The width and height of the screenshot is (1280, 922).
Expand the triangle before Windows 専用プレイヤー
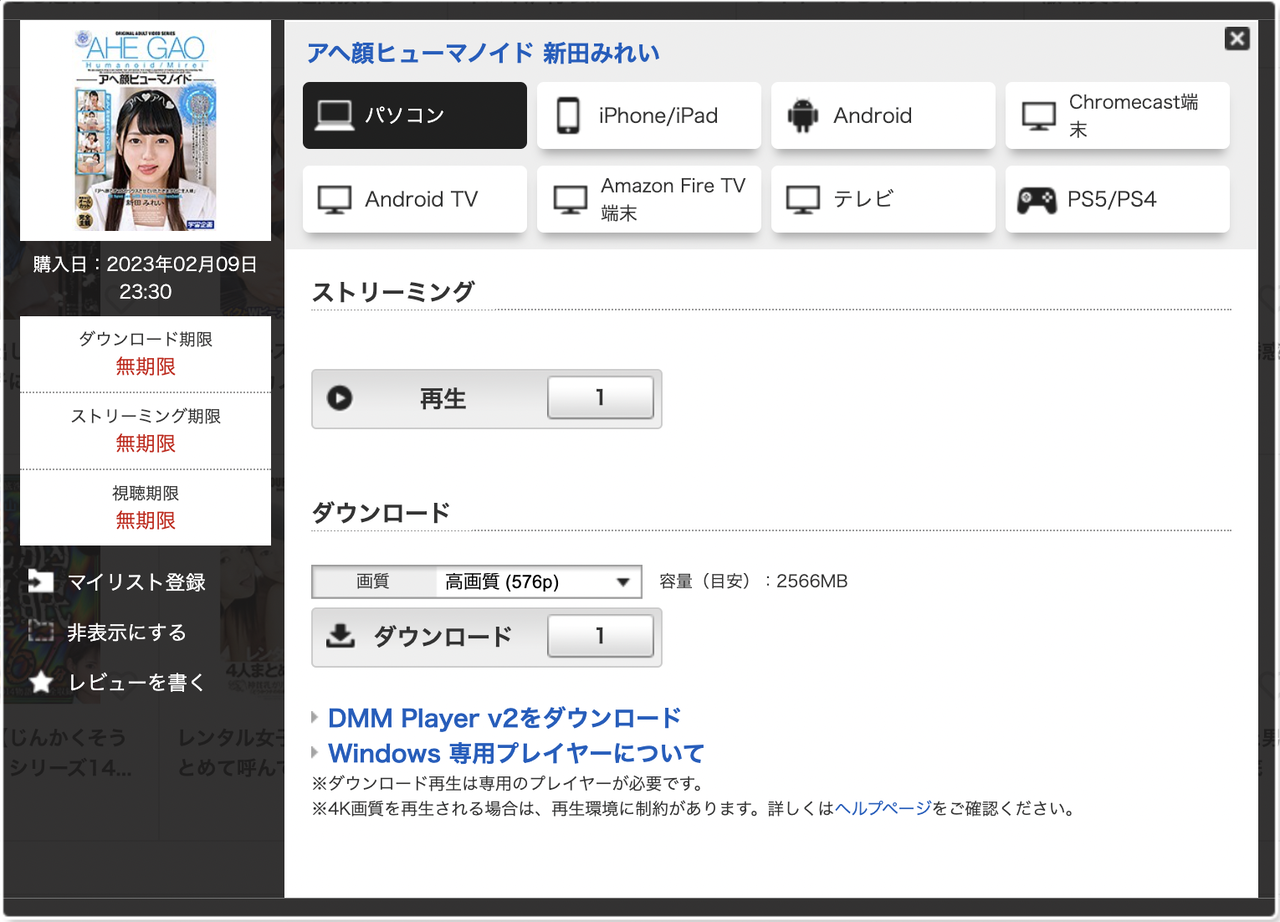[x=316, y=753]
